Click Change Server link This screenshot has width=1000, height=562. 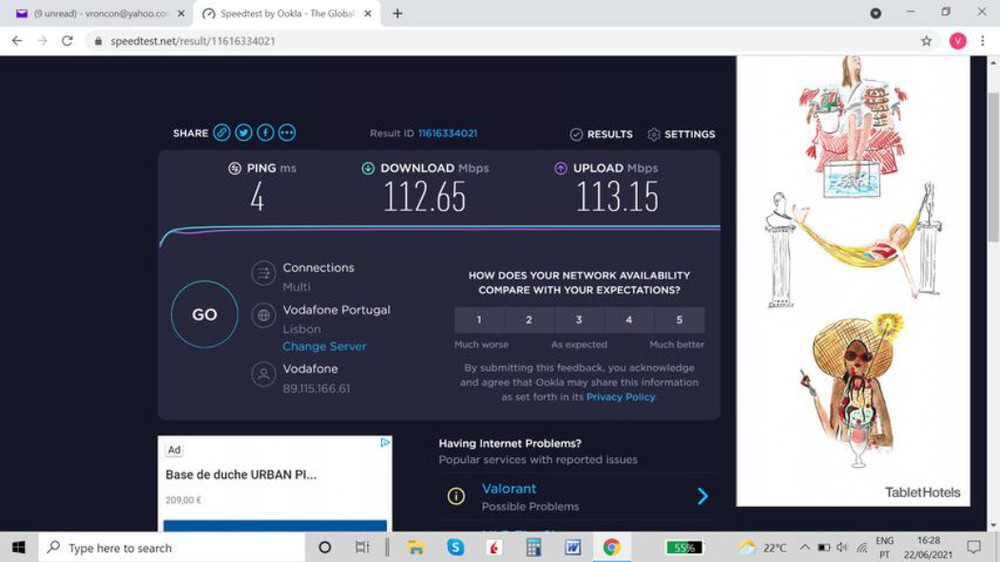click(x=325, y=346)
